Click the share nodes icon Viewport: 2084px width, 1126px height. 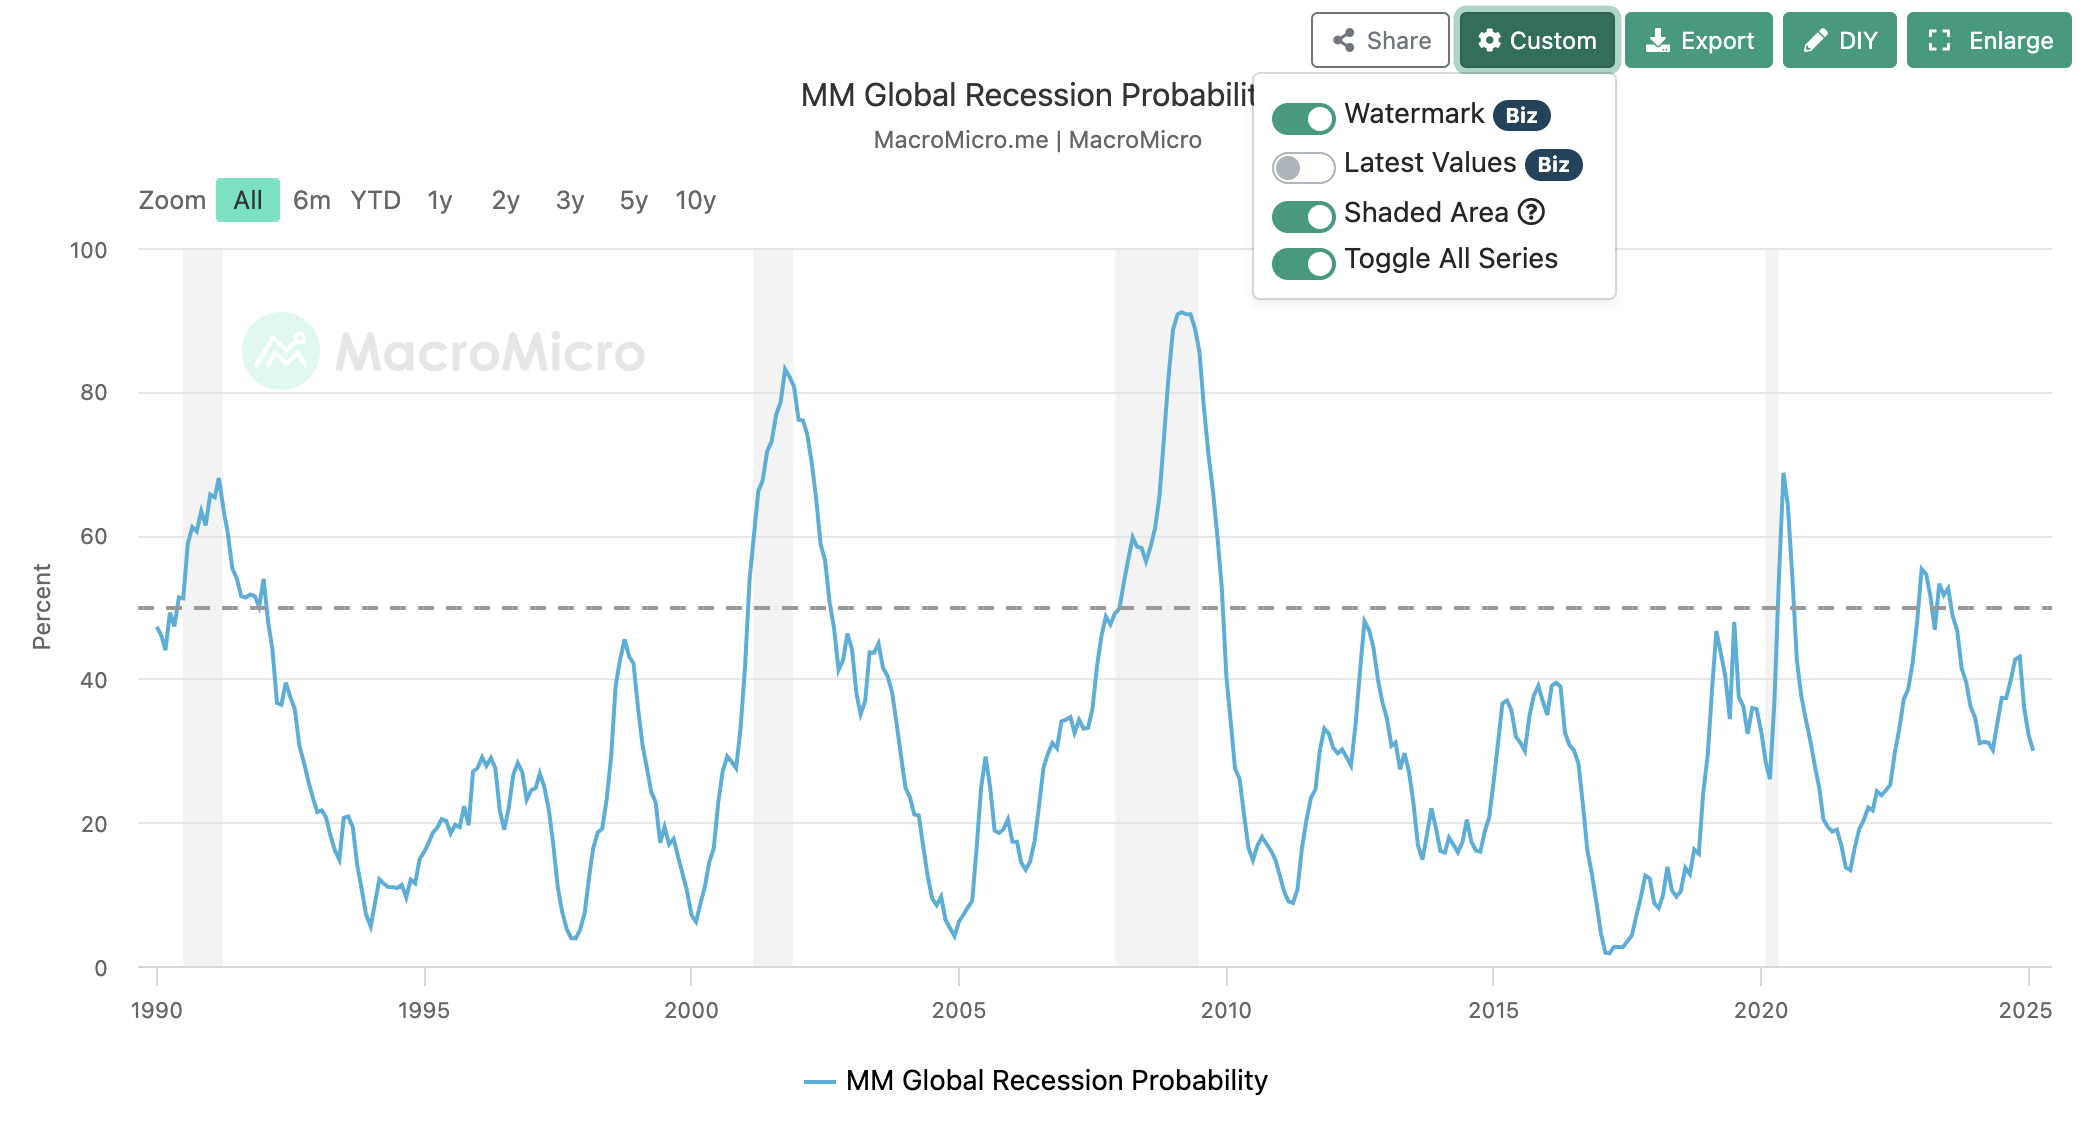click(x=1344, y=40)
